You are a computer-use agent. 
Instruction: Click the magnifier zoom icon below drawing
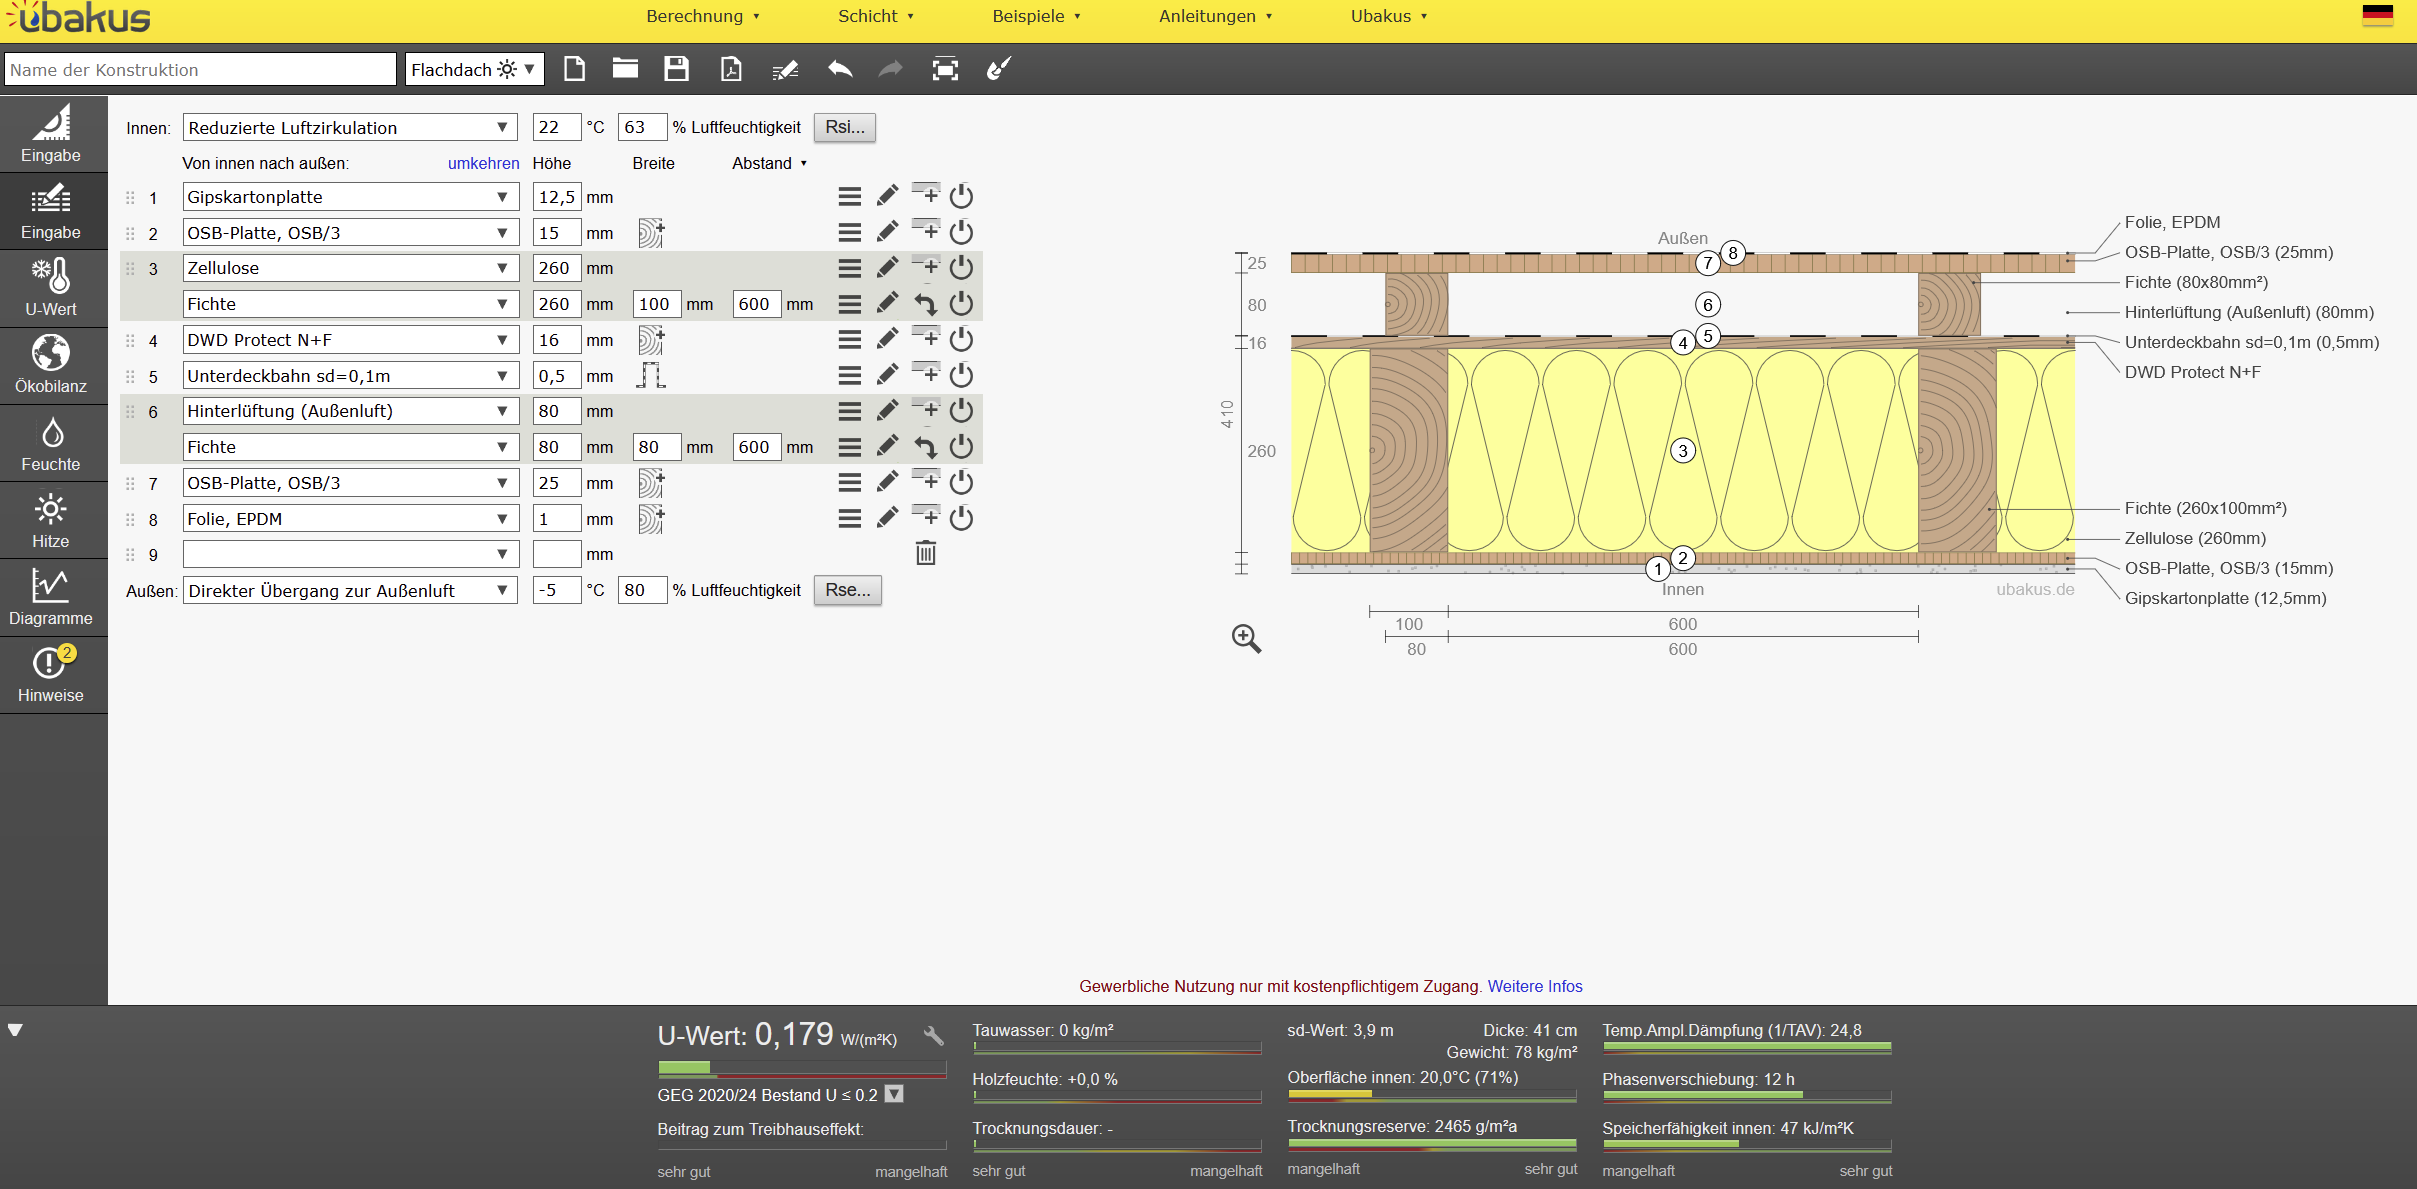click(1246, 638)
